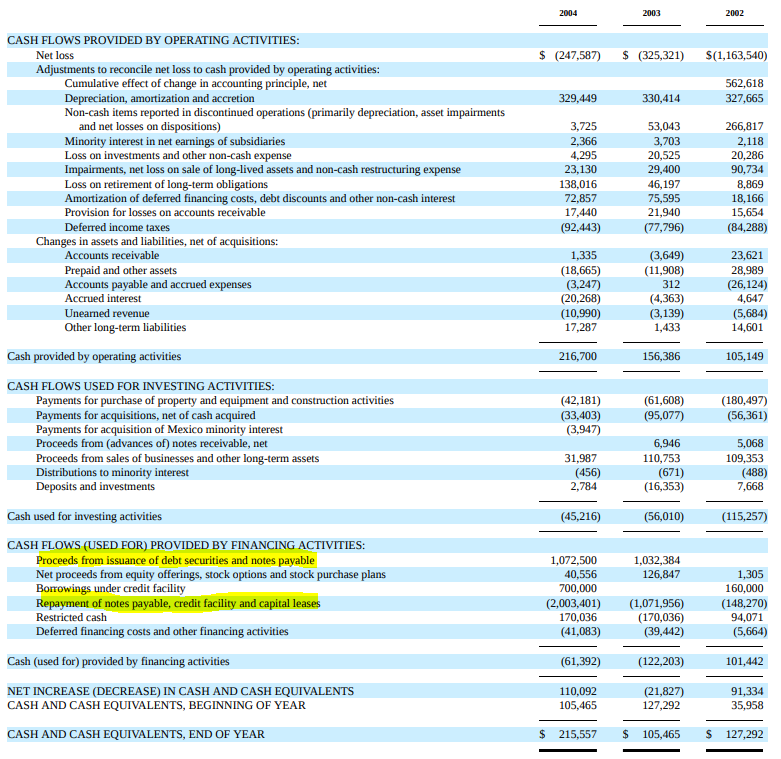Click the 'Cash and cash equivalents, end of year' label
781x759 pixels.
click(x=136, y=734)
